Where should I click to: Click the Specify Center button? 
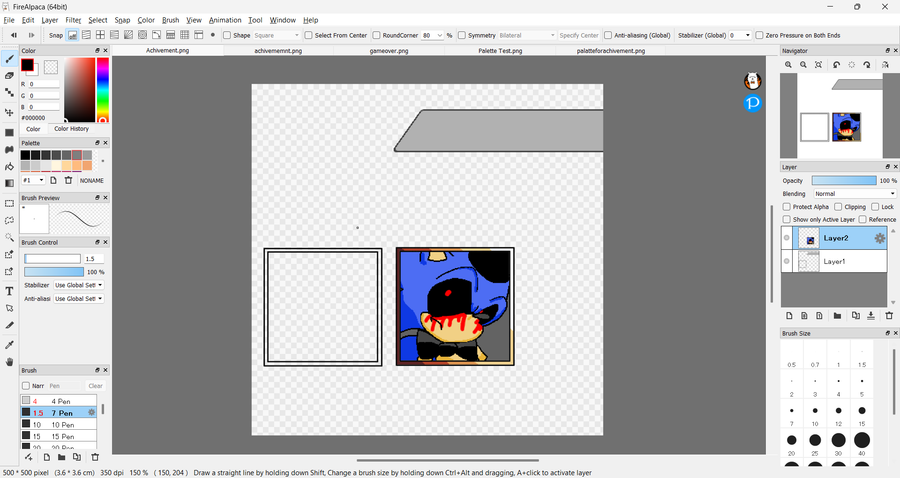pos(579,35)
